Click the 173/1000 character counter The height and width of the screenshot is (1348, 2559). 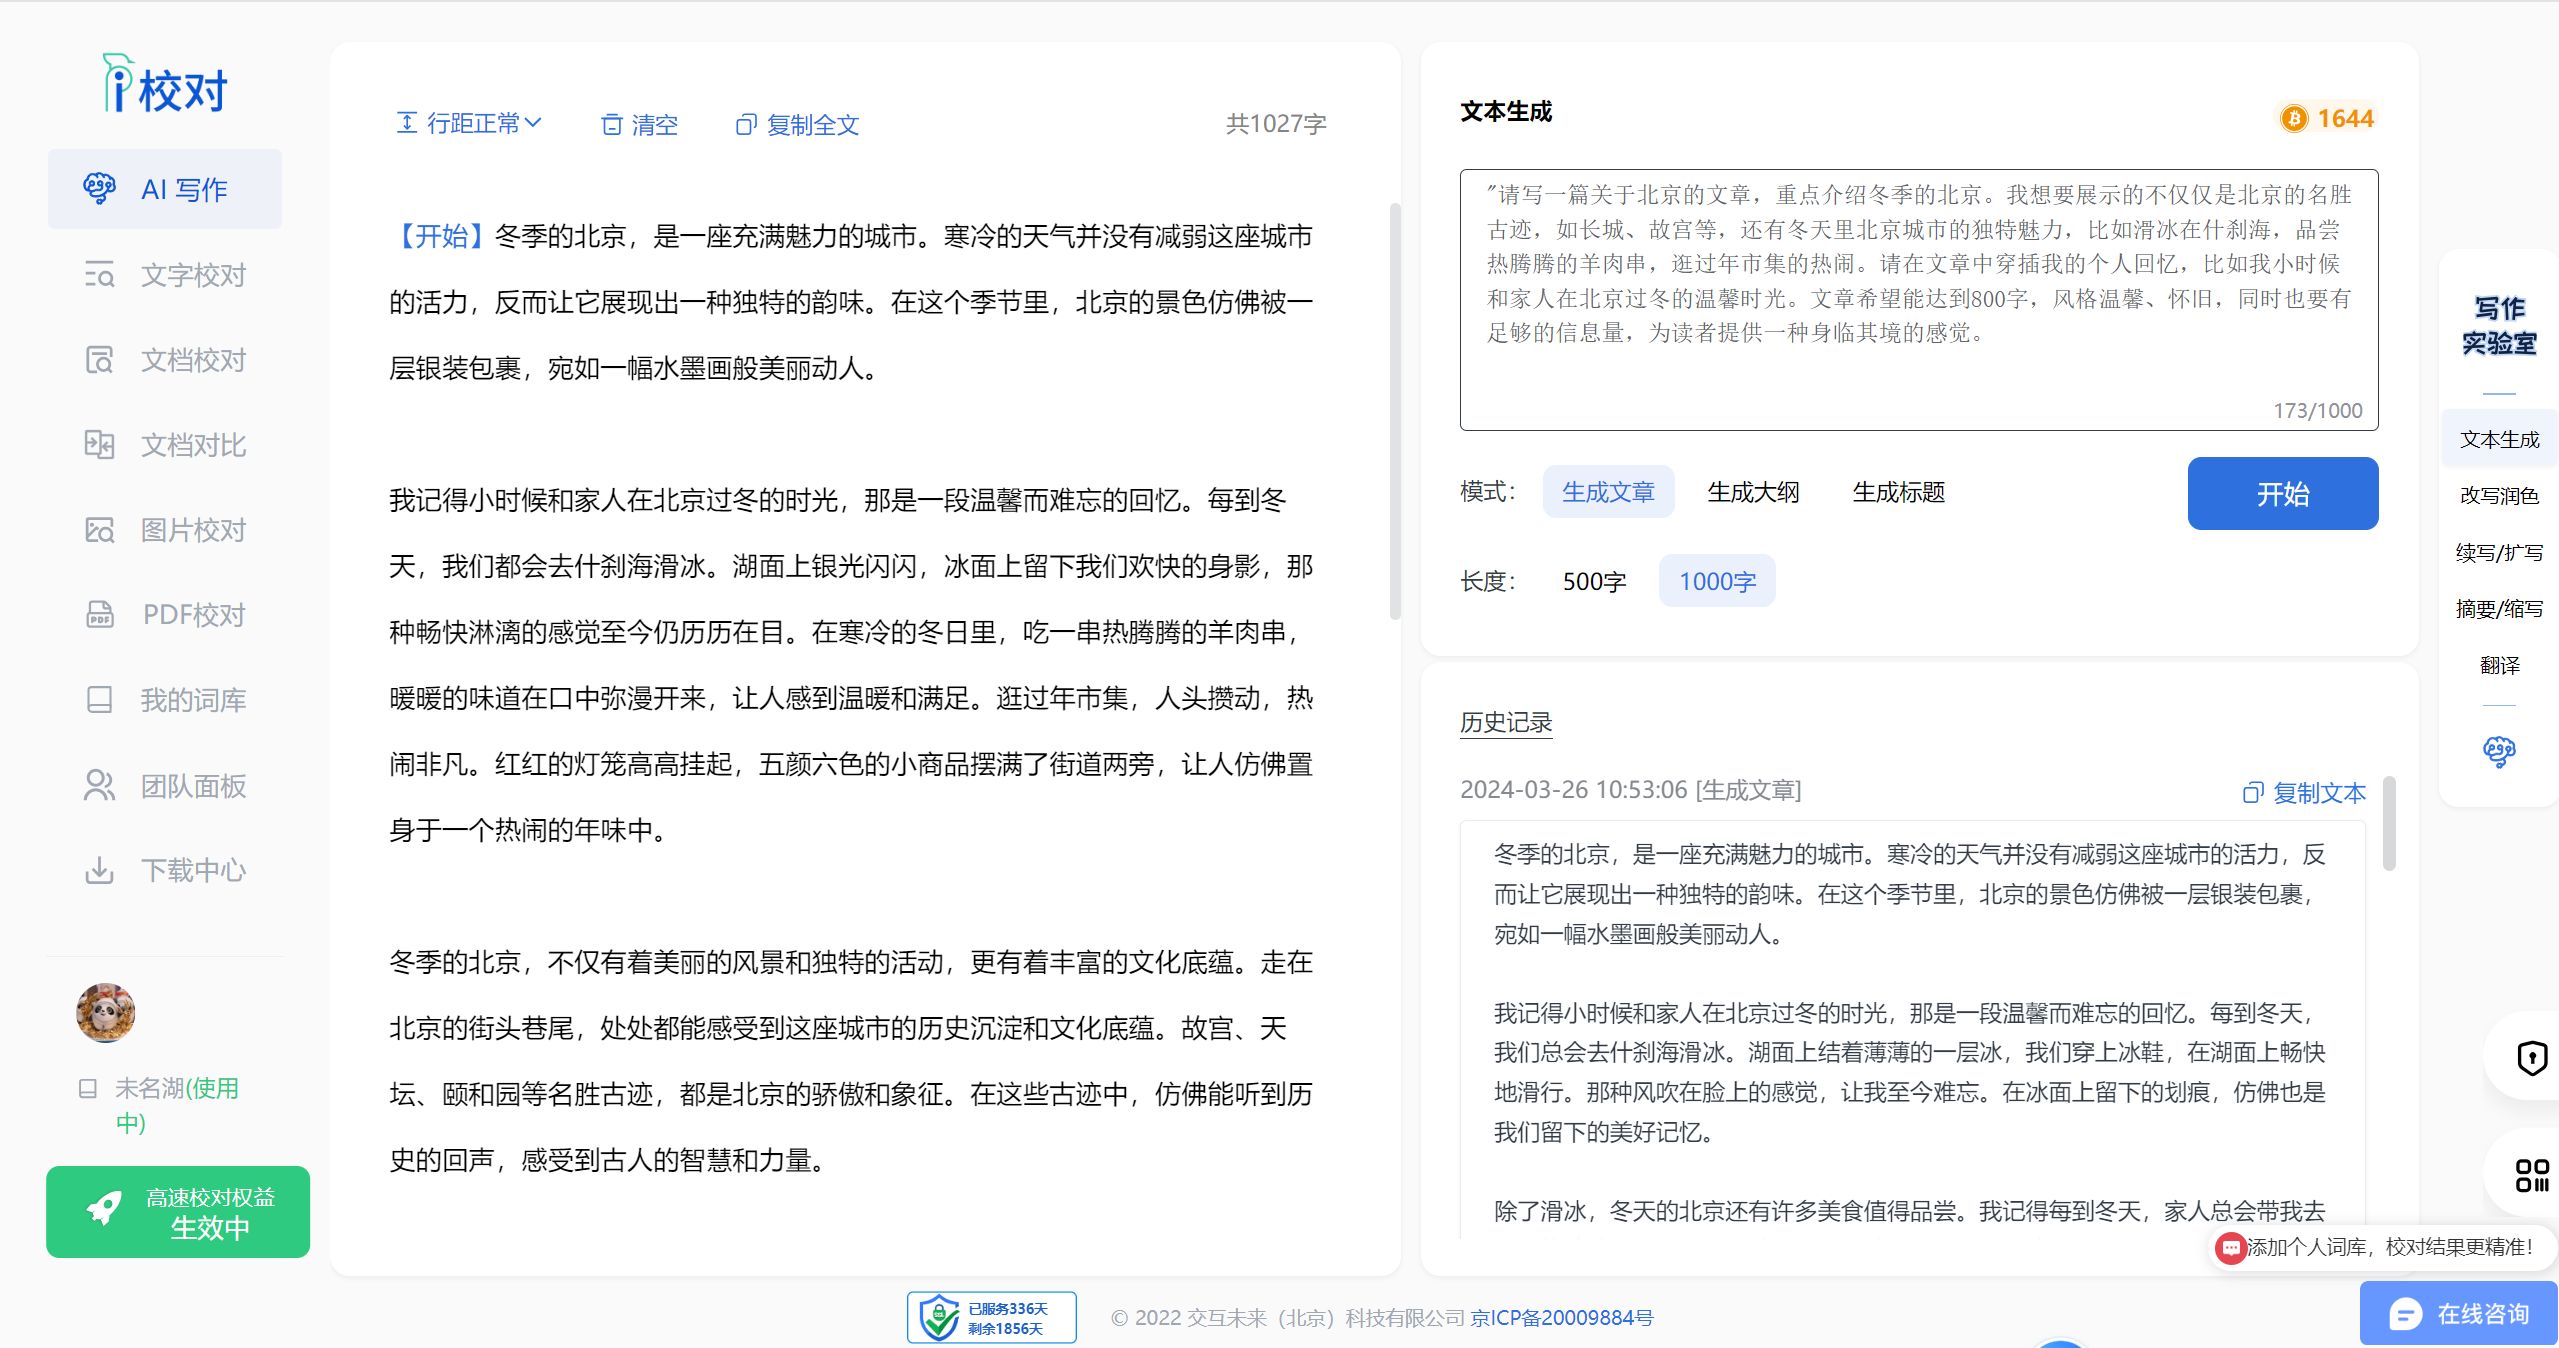[2317, 410]
